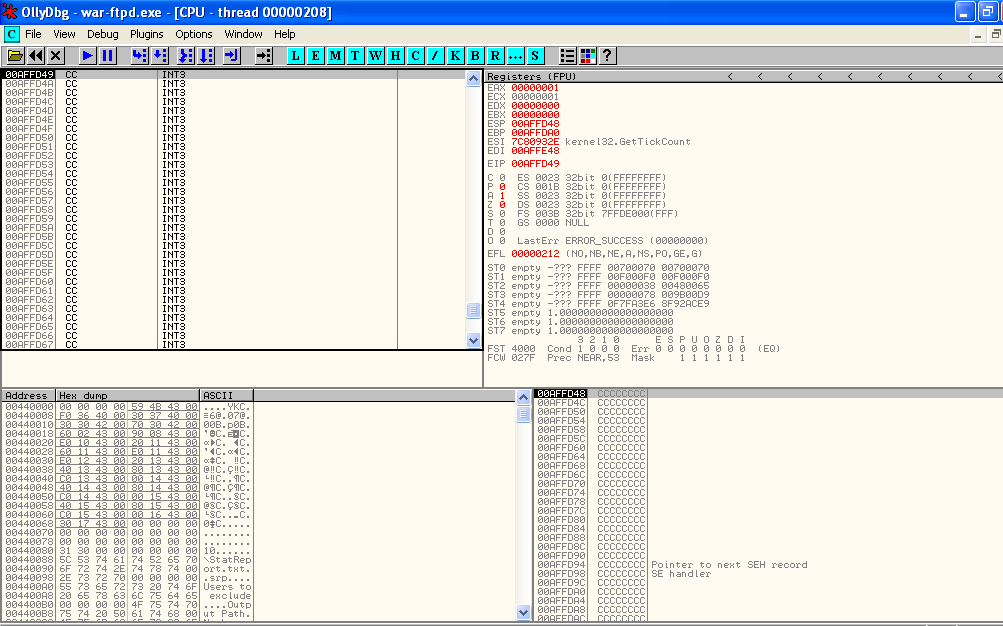Select disassembly row at address 00AFFD50
The width and height of the screenshot is (1003, 626).
click(x=233, y=137)
